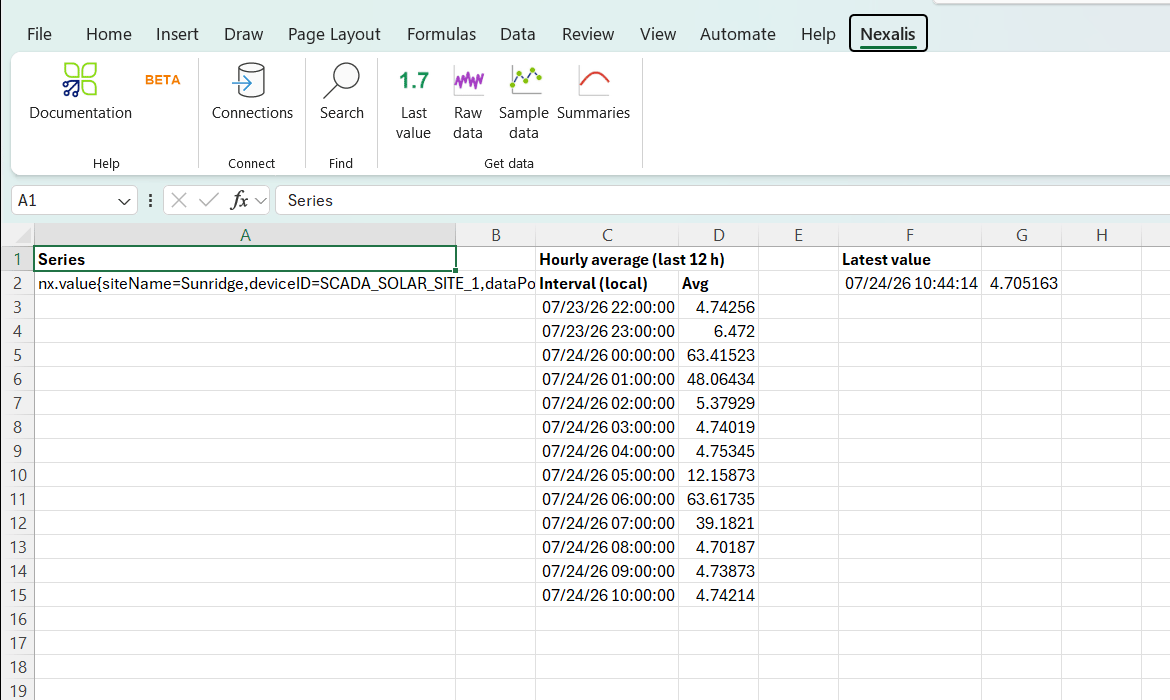Select average value 12.15873
The height and width of the screenshot is (700, 1170).
click(719, 475)
